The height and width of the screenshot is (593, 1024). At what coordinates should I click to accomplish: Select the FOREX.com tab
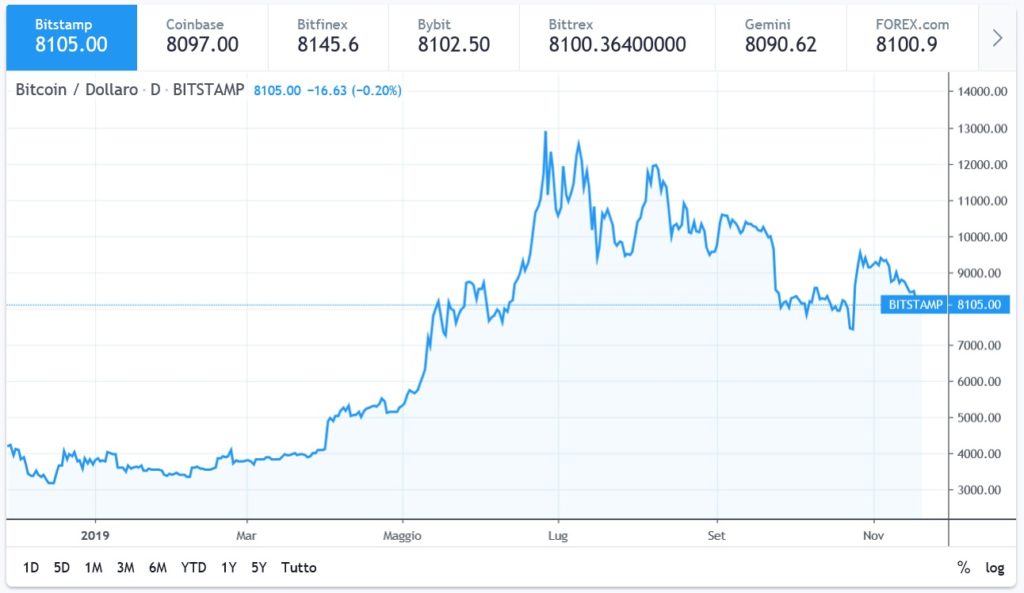(x=912, y=35)
